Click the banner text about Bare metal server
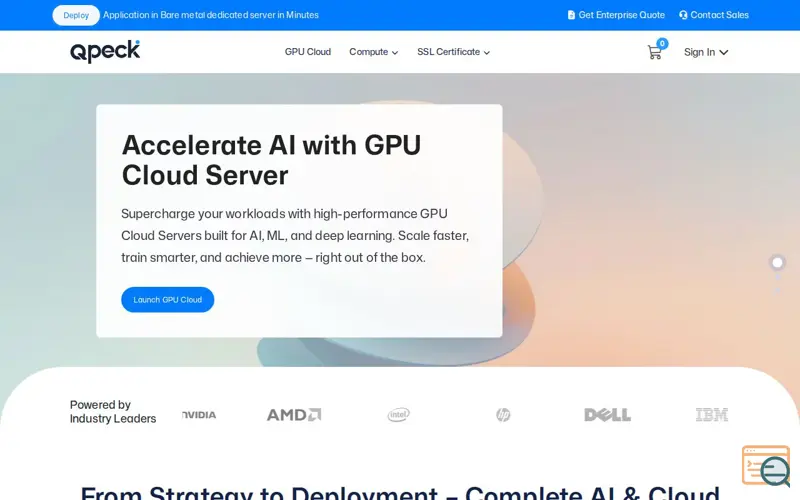The height and width of the screenshot is (500, 800). [x=211, y=15]
